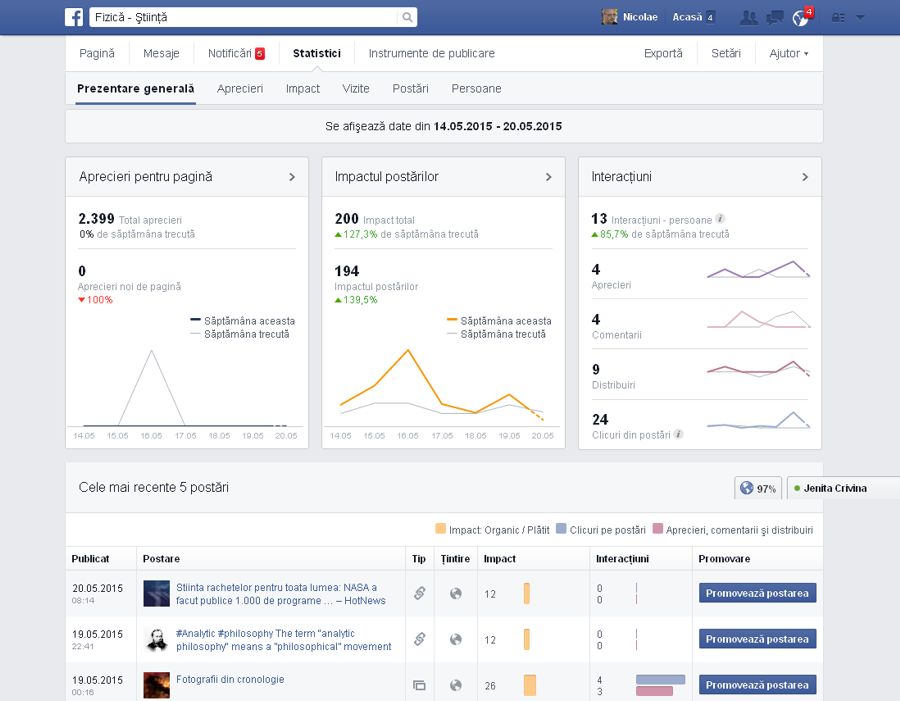Click the Facebook logo icon
This screenshot has width=900, height=701.
coord(73,17)
